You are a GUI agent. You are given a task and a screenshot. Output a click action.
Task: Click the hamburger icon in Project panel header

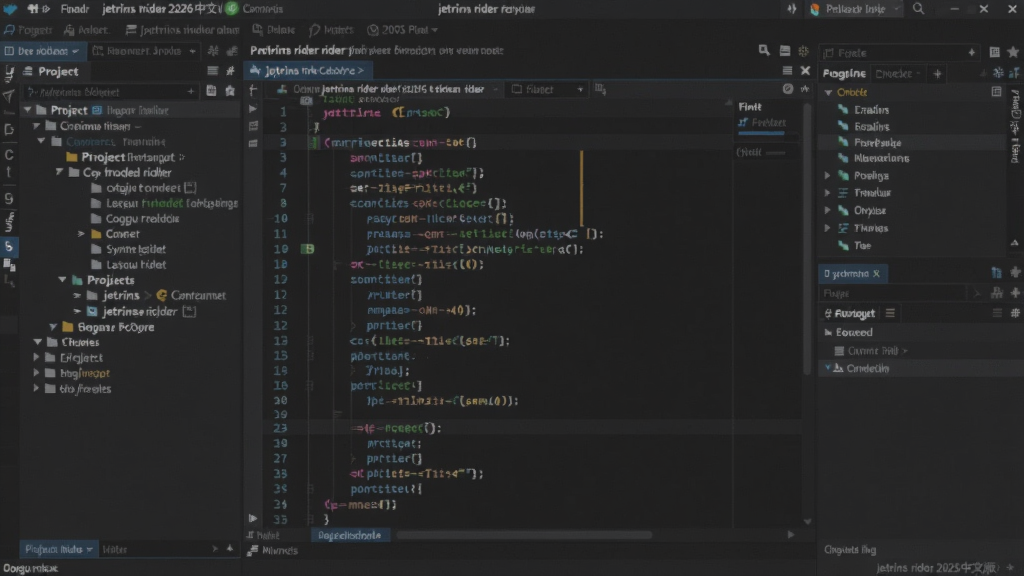click(212, 71)
